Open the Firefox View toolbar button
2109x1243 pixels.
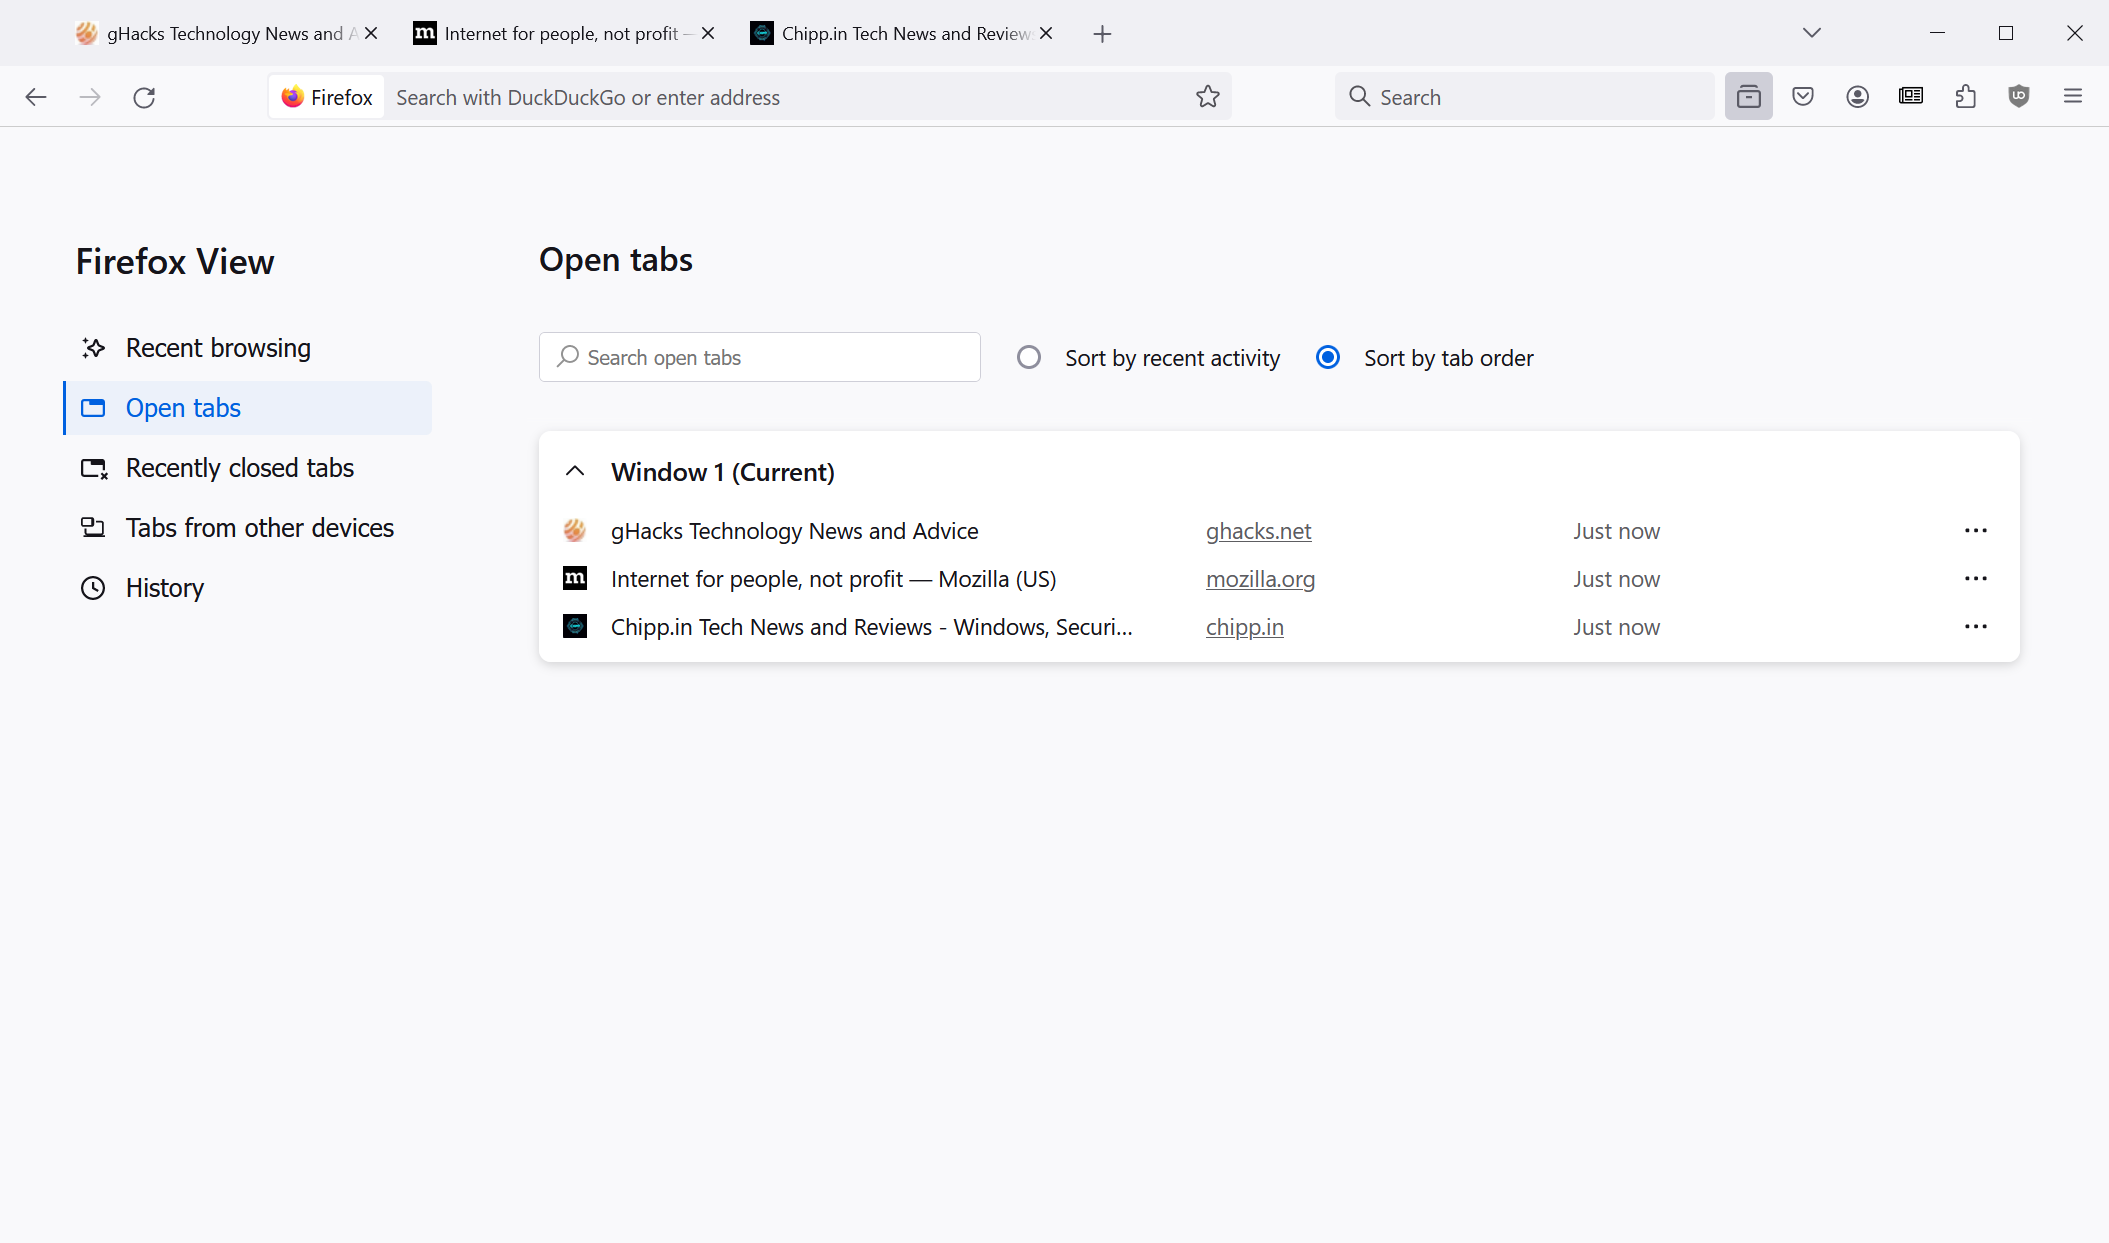tap(1749, 97)
